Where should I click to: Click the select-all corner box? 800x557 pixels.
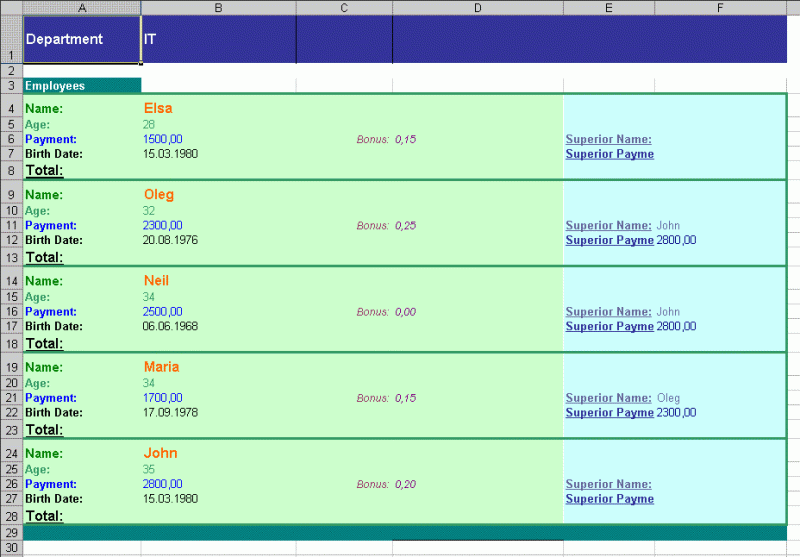click(11, 8)
